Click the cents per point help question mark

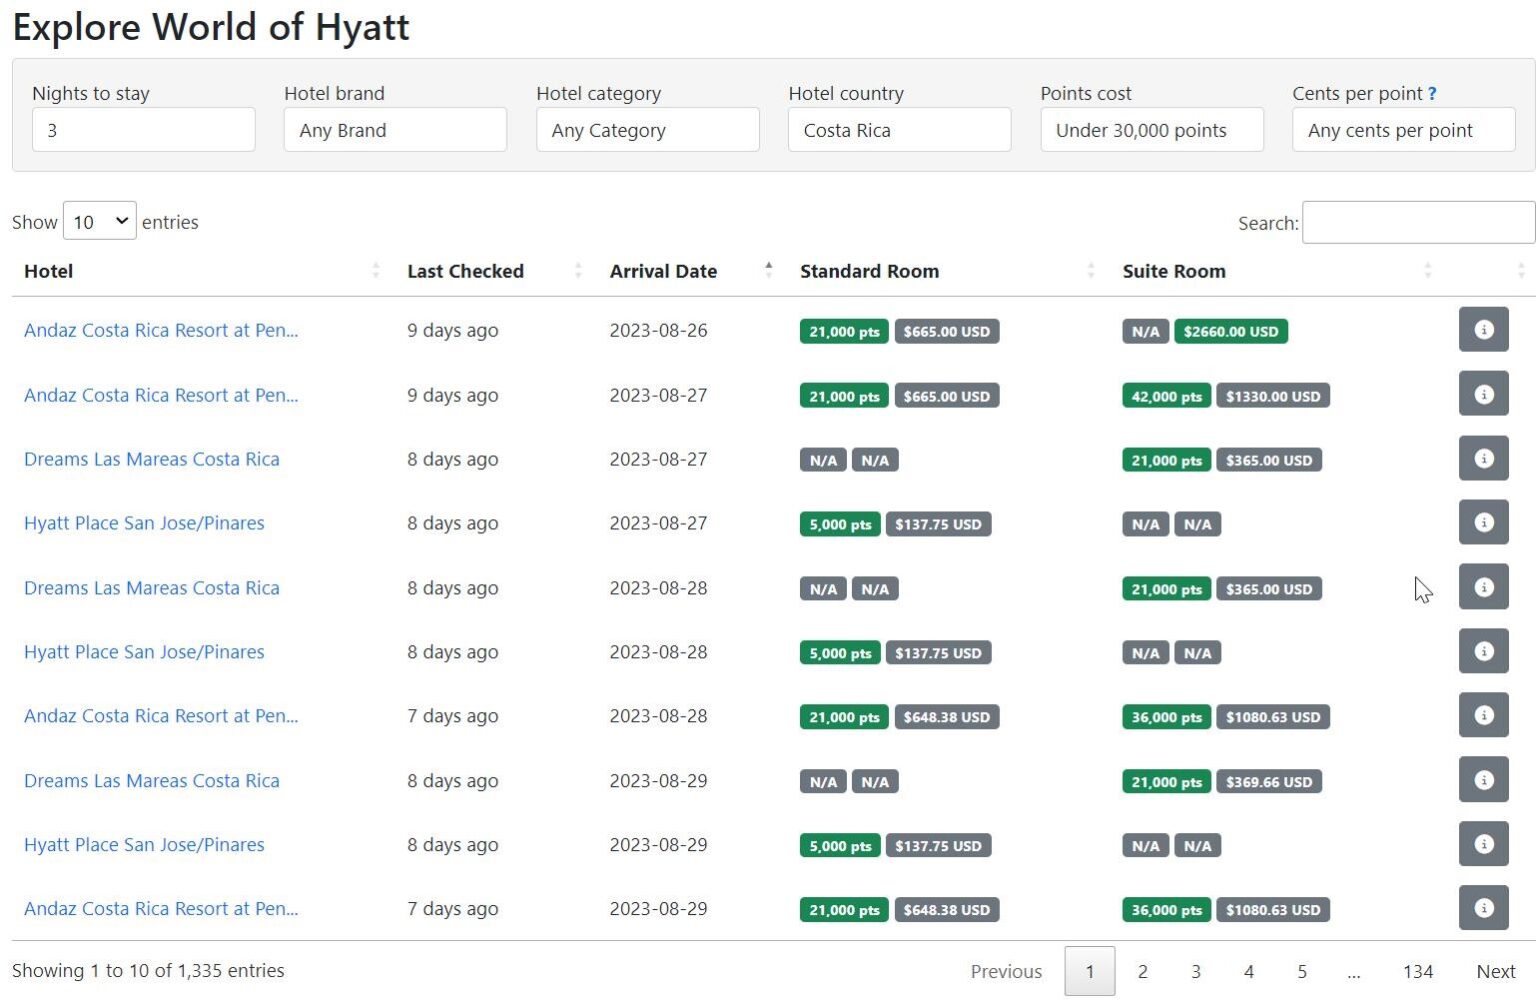point(1432,93)
